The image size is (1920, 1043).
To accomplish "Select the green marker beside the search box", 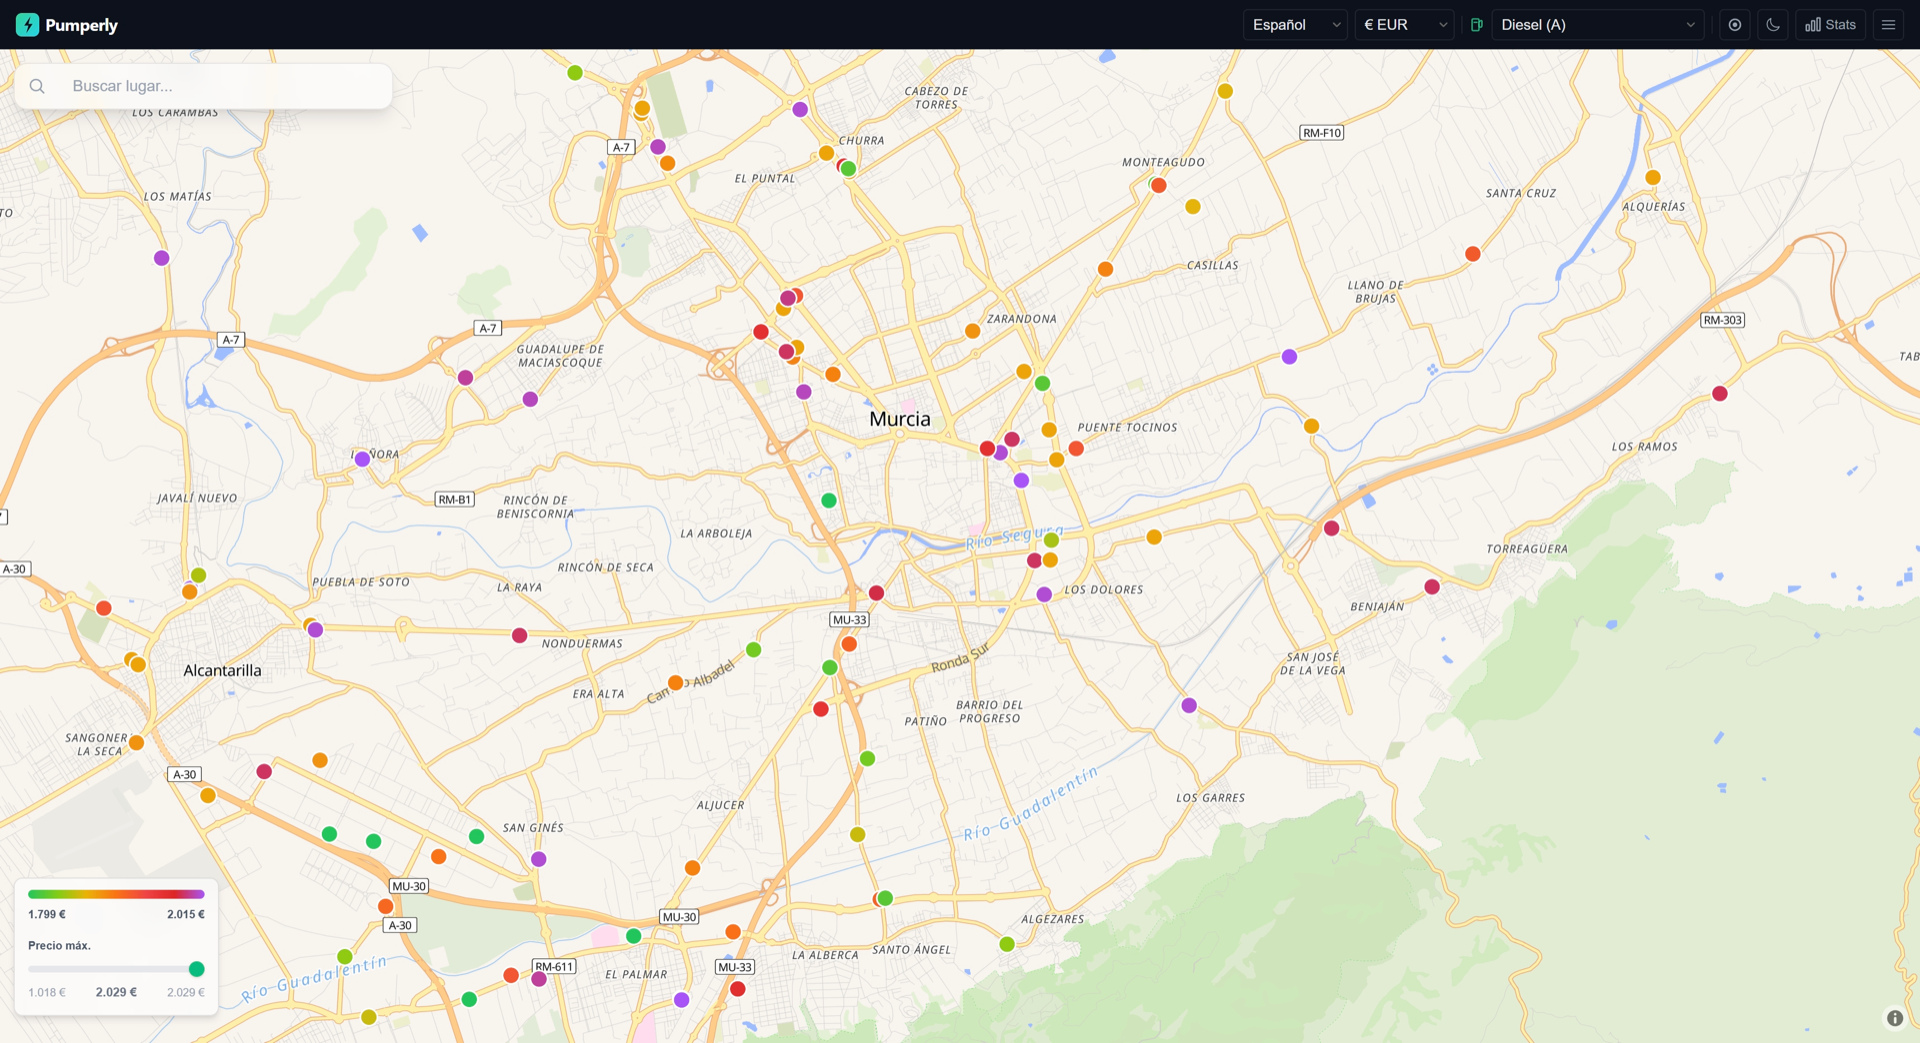I will pos(575,73).
